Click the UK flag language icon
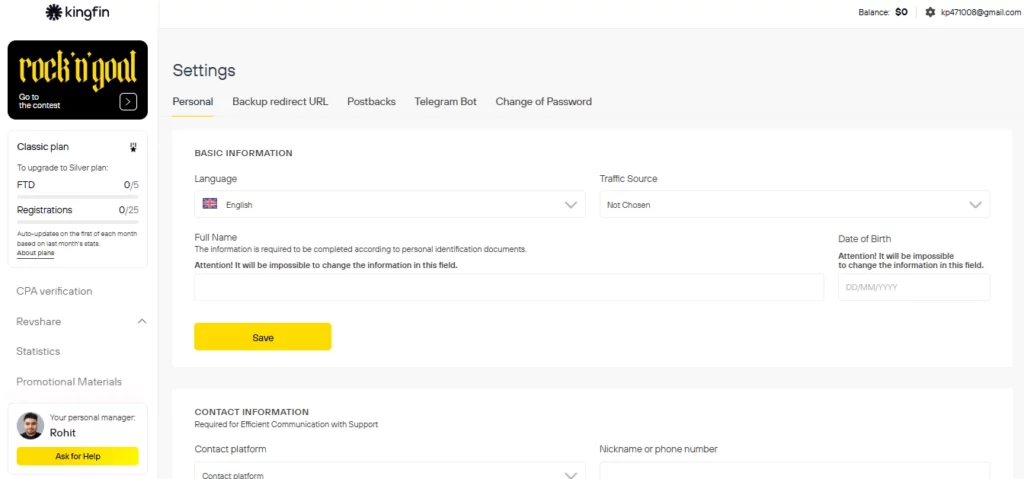 coord(210,204)
